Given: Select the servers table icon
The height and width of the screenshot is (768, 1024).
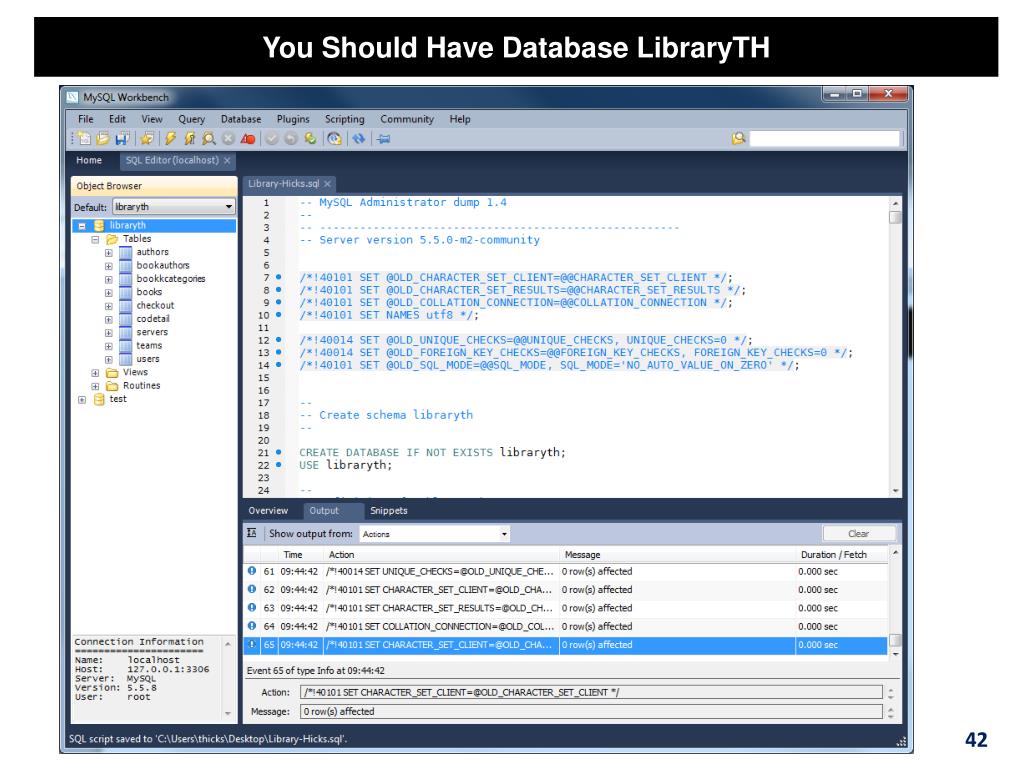Looking at the screenshot, I should click(125, 332).
